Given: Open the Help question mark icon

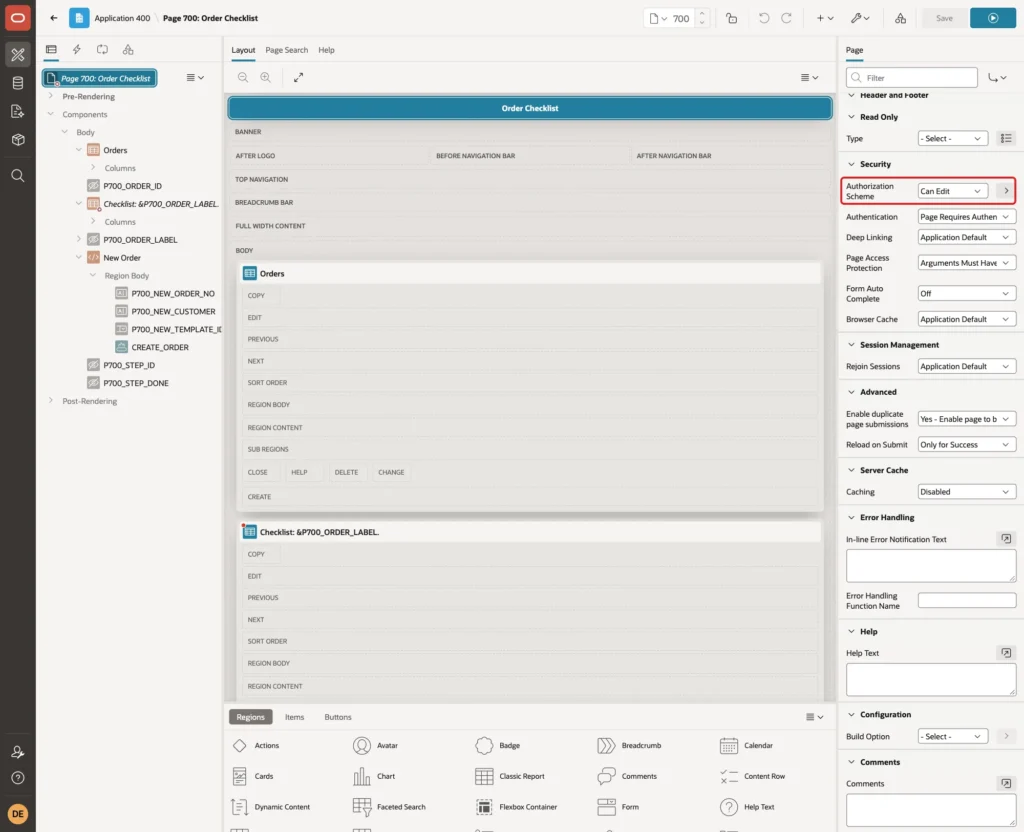Looking at the screenshot, I should 18,778.
